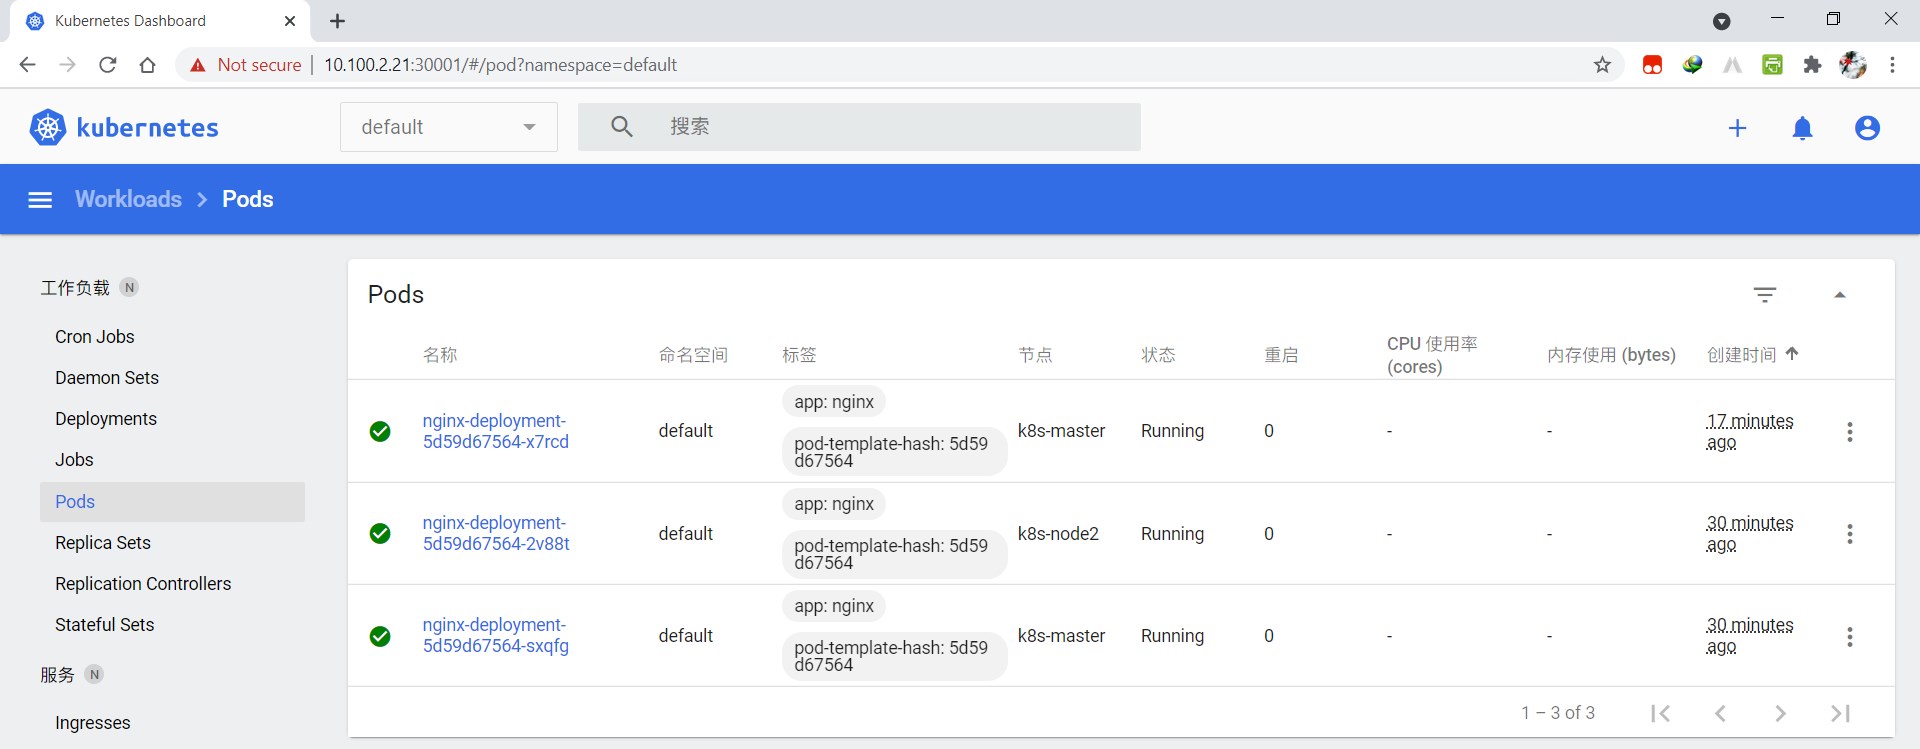Image resolution: width=1920 pixels, height=749 pixels.
Task: Click 17 minutes ago timestamp
Action: pyautogui.click(x=1749, y=432)
